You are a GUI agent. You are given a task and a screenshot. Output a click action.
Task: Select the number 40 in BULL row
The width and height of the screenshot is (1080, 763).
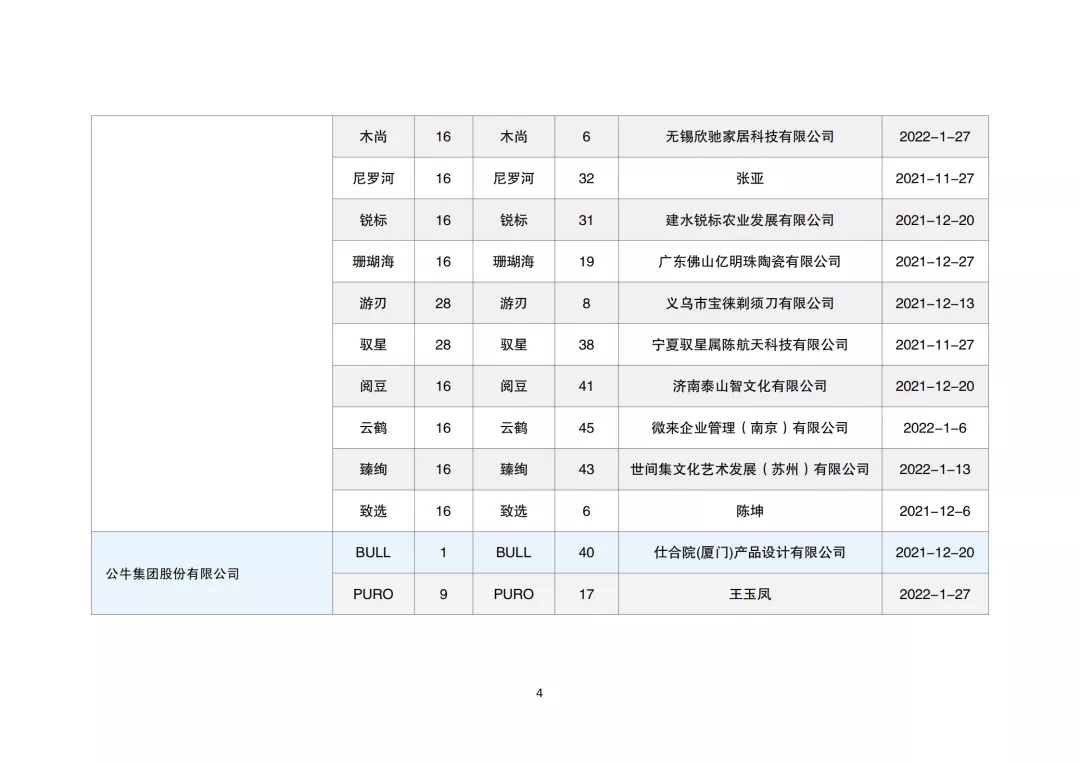point(586,552)
